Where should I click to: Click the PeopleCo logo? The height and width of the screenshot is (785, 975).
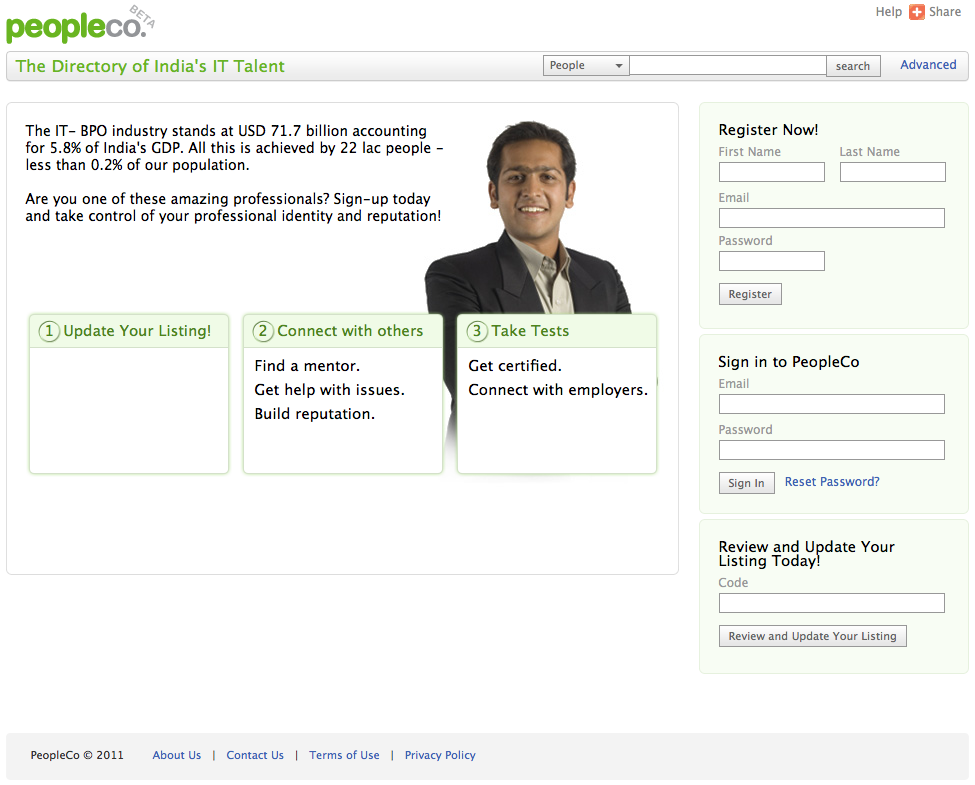point(80,25)
